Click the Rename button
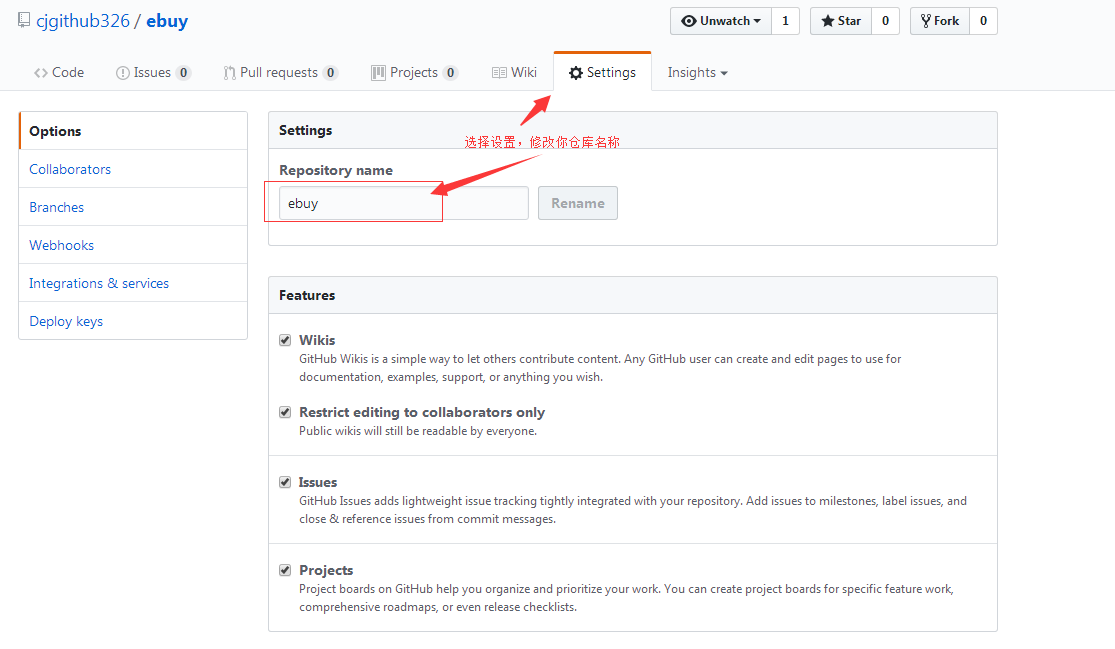Image resolution: width=1115 pixels, height=649 pixels. [577, 203]
